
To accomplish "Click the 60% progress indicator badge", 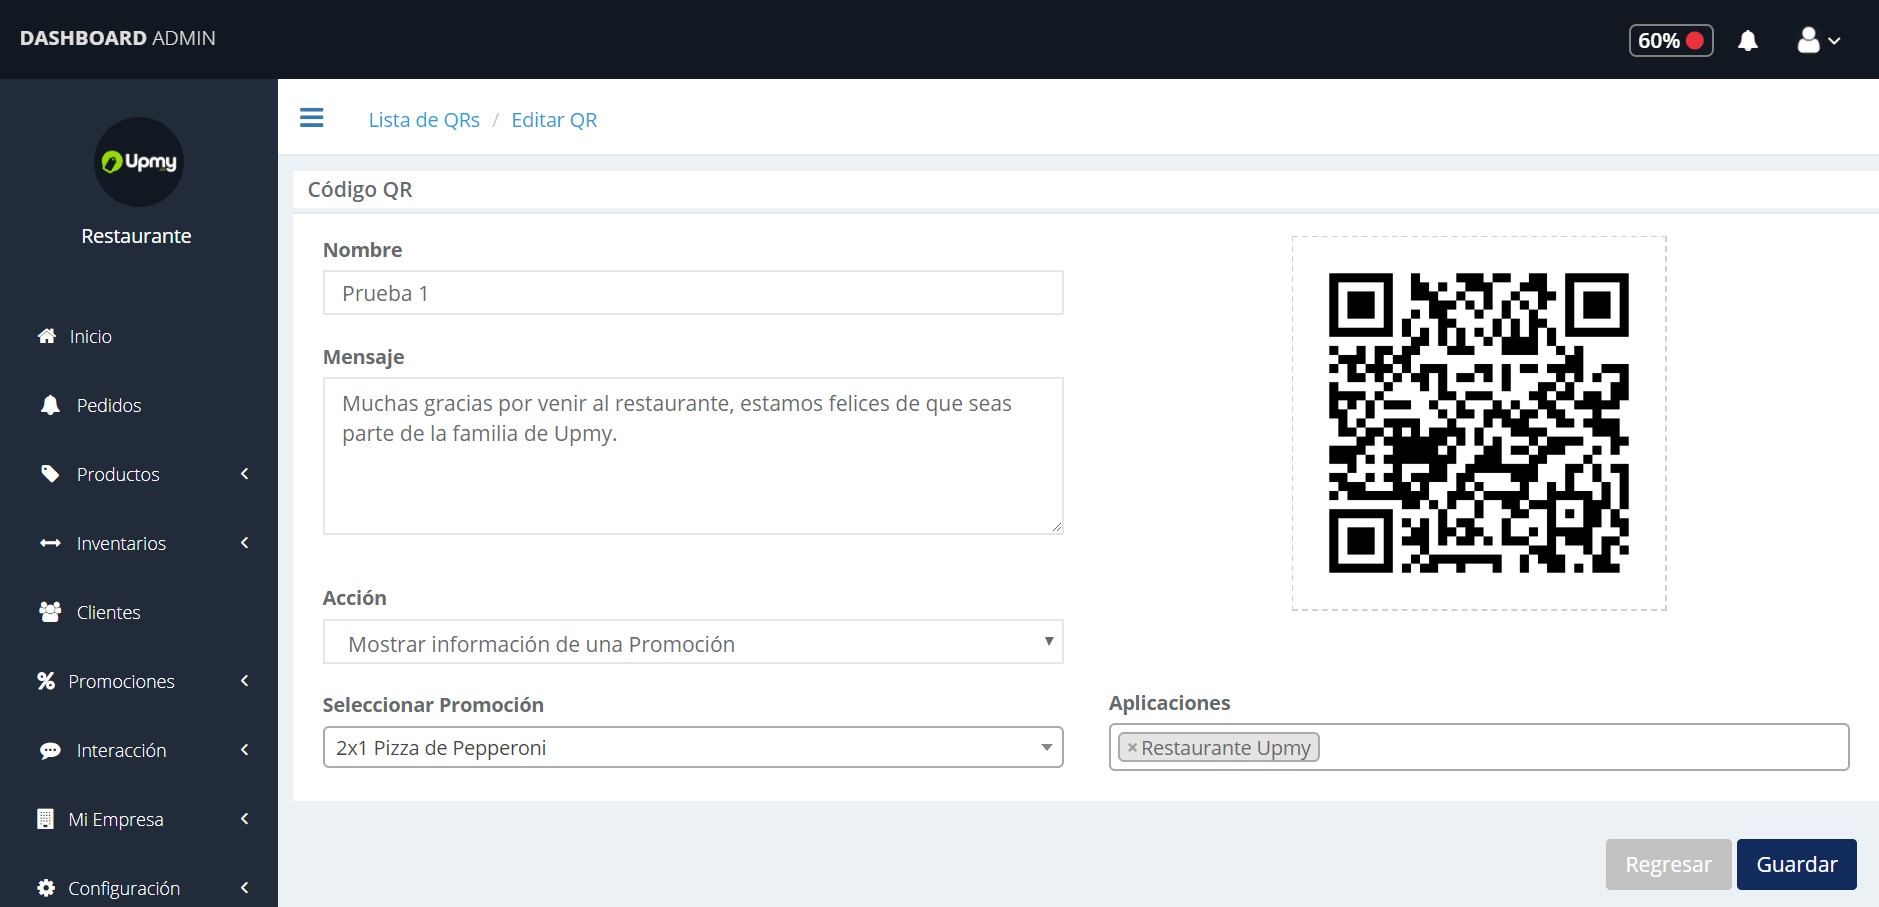I will point(1671,41).
